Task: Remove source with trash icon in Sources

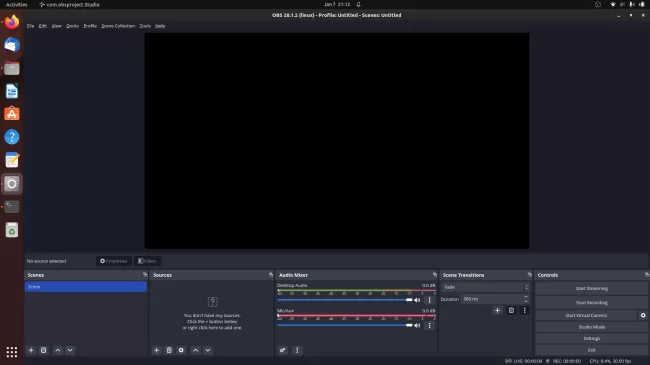Action: point(169,350)
